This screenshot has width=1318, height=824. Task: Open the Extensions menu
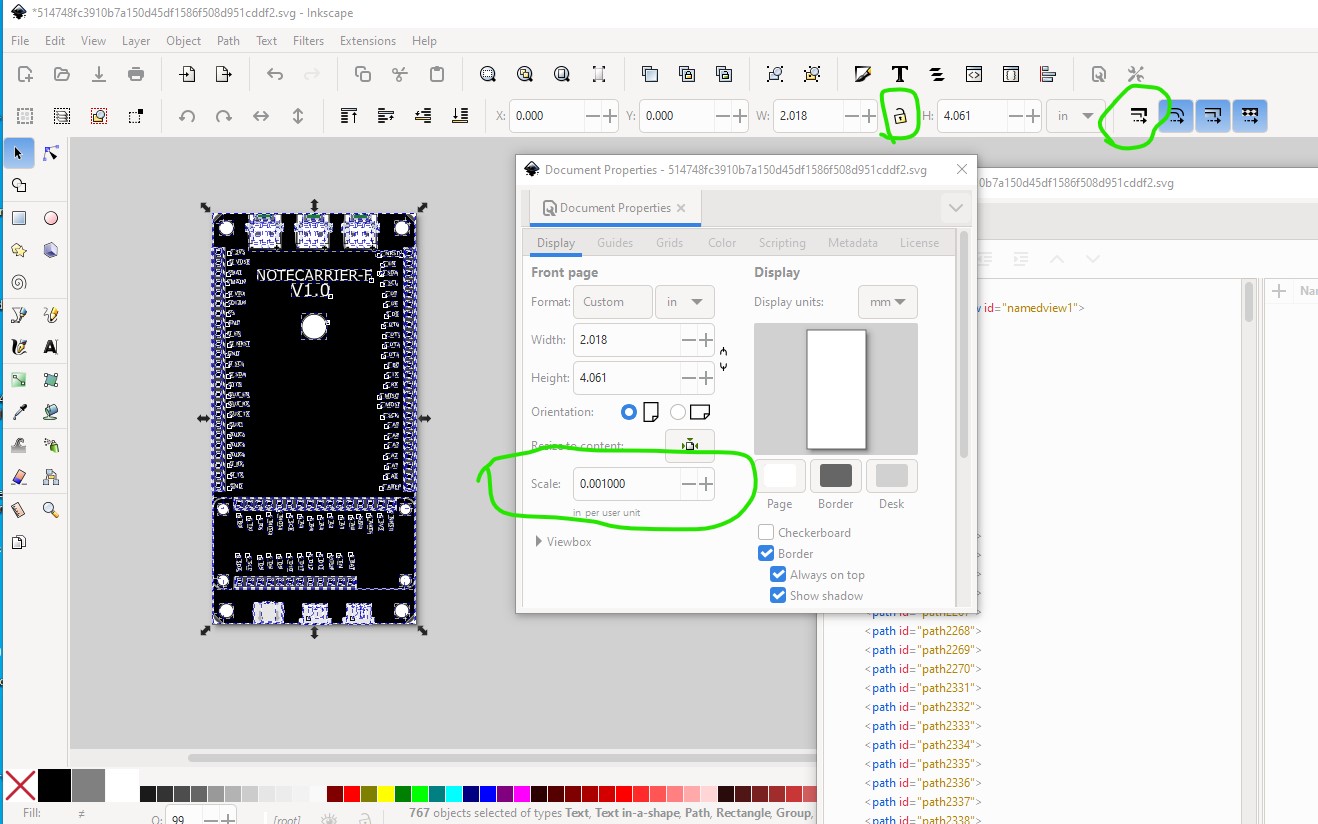368,41
